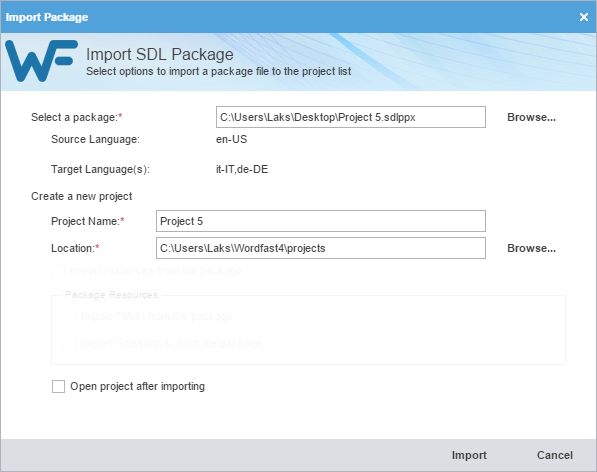Screen dimensions: 597x472
Task: Click the Location path input field
Action: point(321,248)
